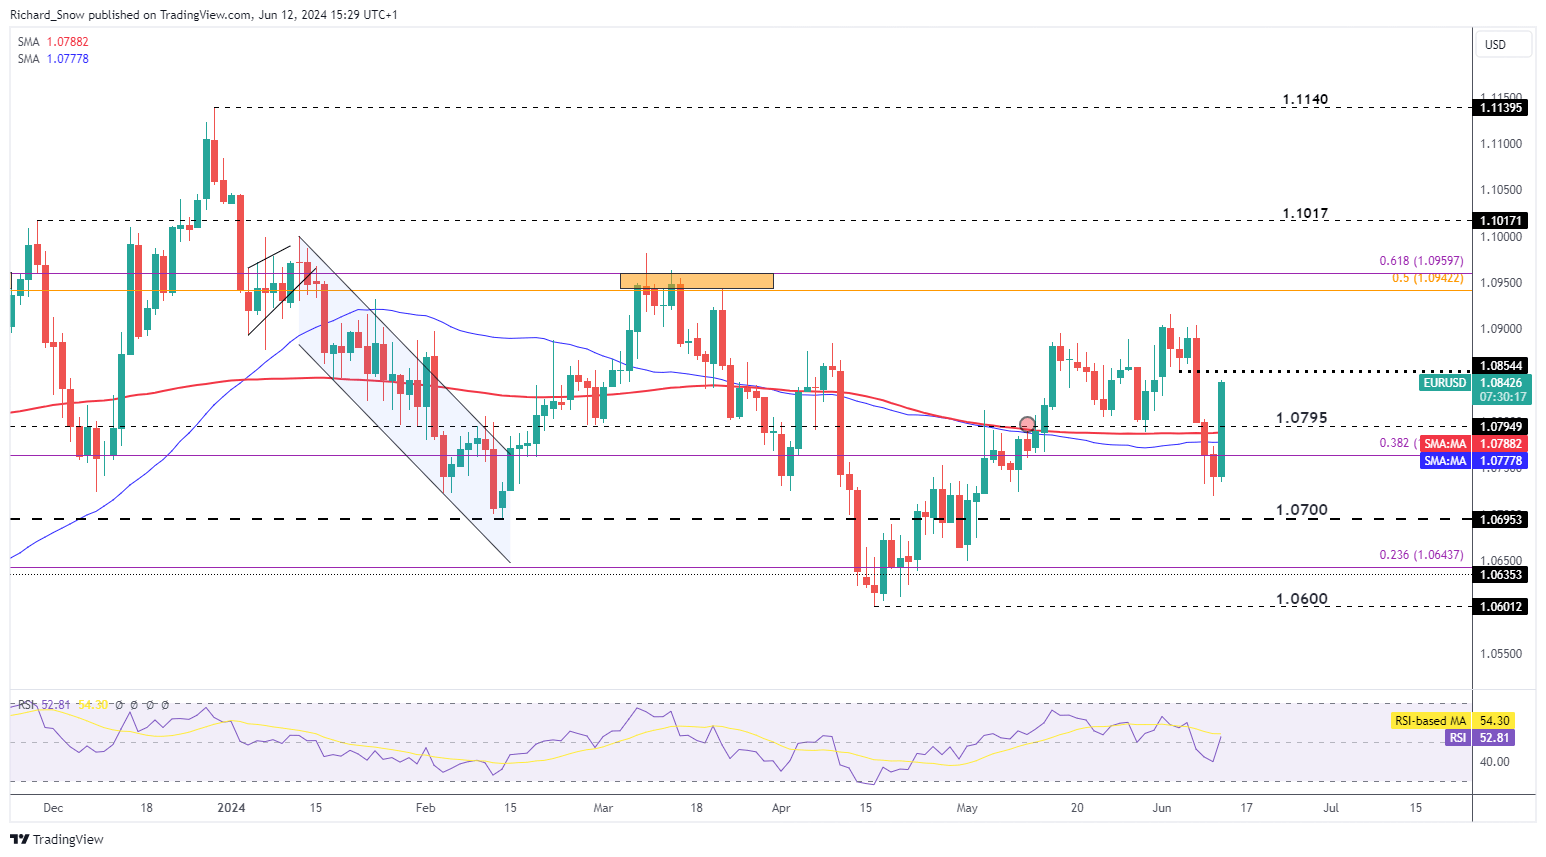Click the yellow 54.30 value in RSI legend
The width and height of the screenshot is (1546, 857).
[x=95, y=705]
